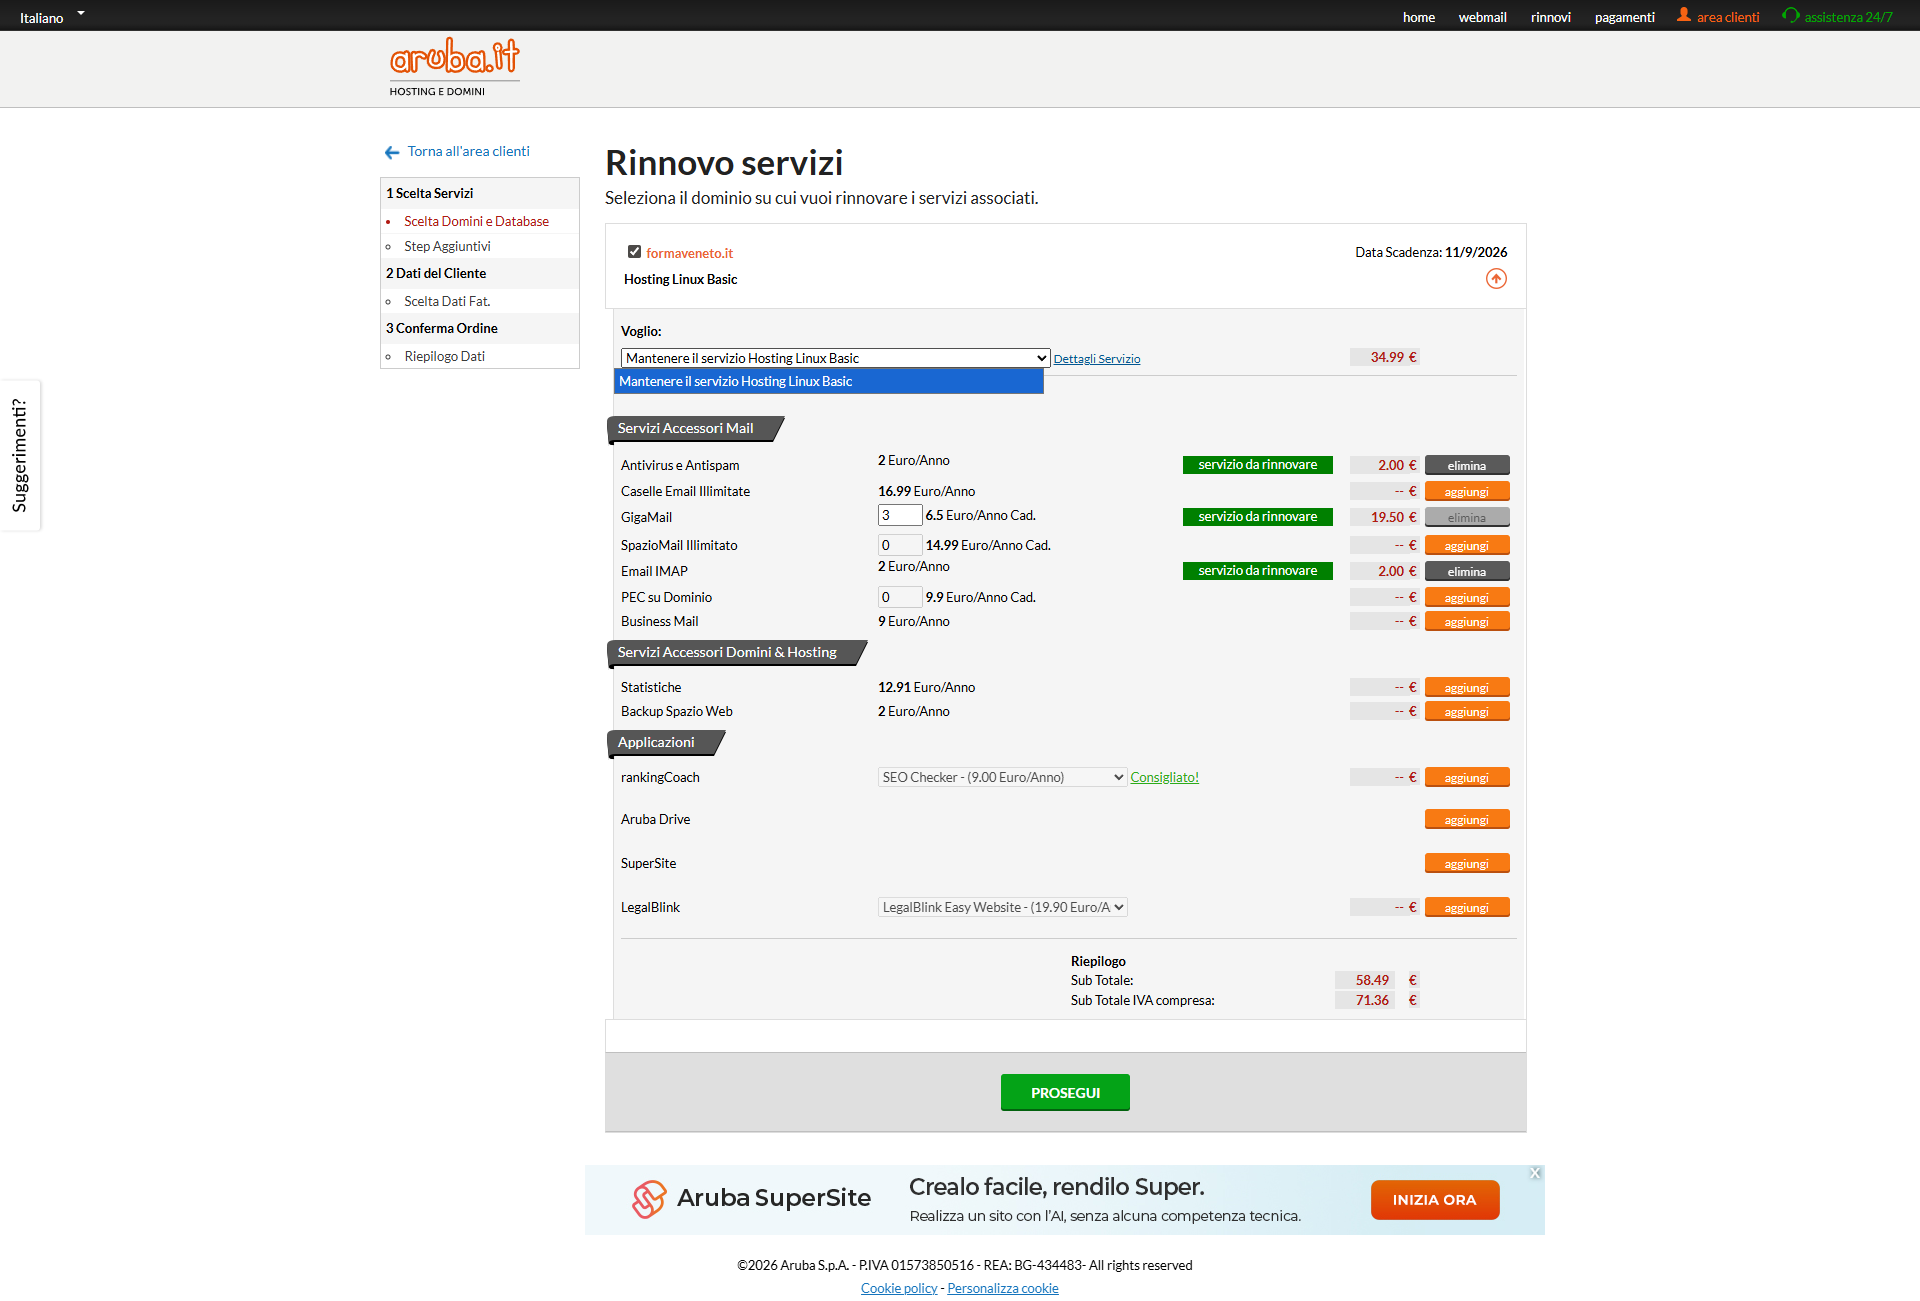This screenshot has height=1301, width=1920.
Task: Click the GigaMail quantity input field
Action: point(899,515)
